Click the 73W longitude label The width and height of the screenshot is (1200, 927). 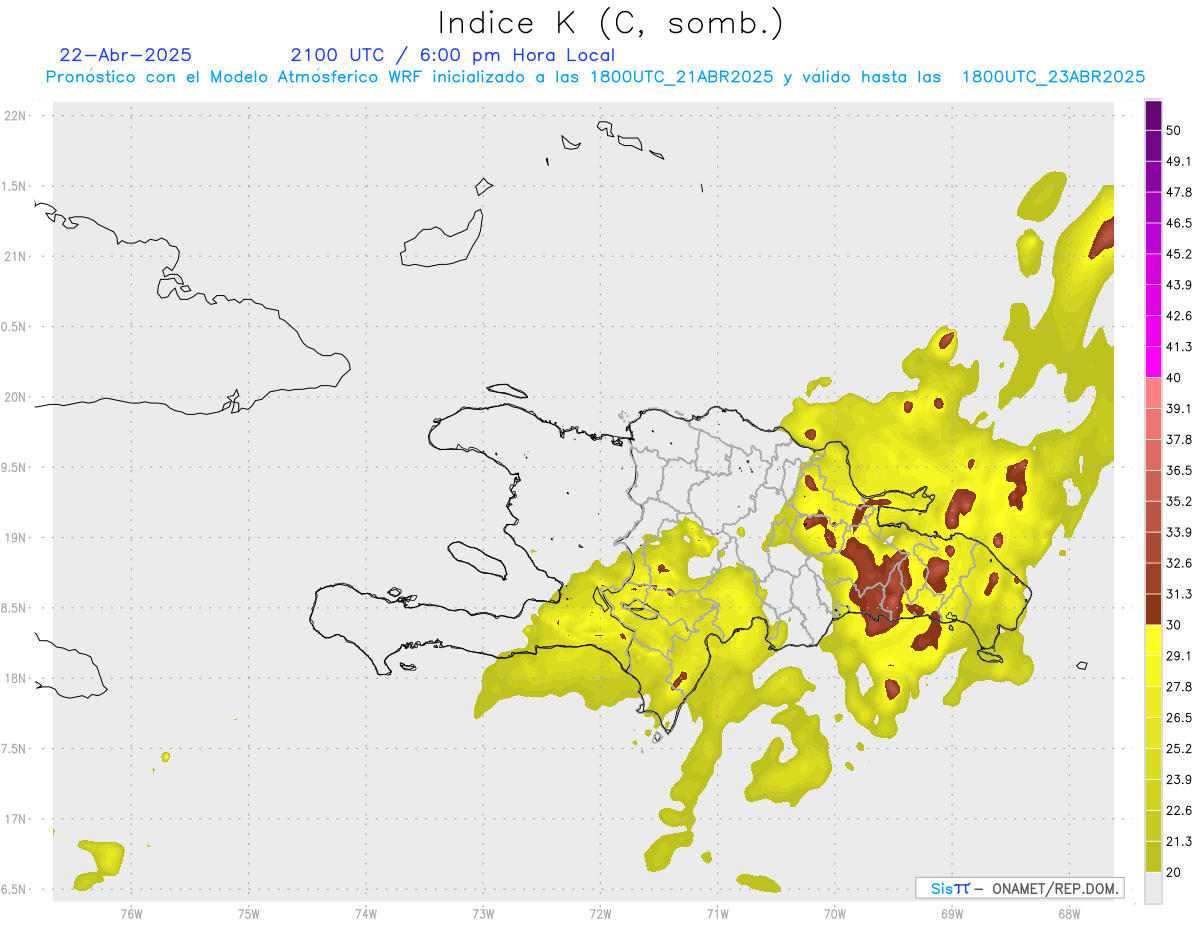click(x=483, y=913)
